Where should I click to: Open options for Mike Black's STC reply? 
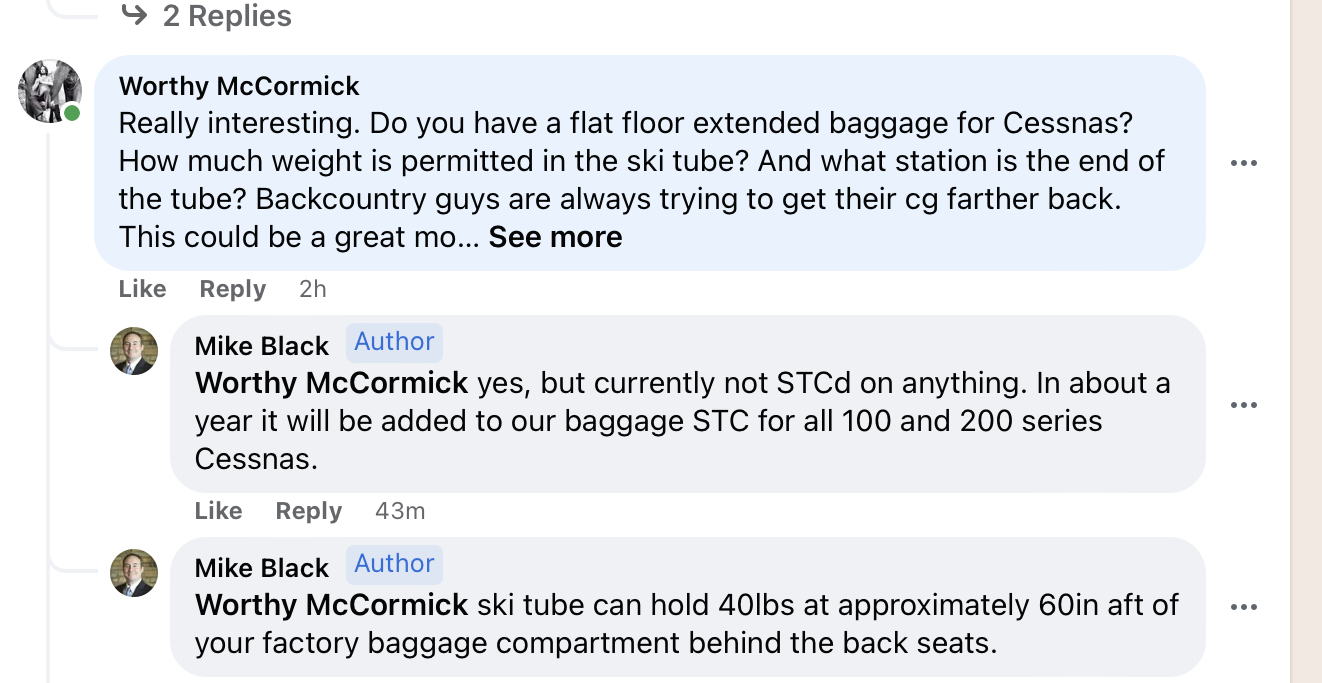pos(1243,405)
